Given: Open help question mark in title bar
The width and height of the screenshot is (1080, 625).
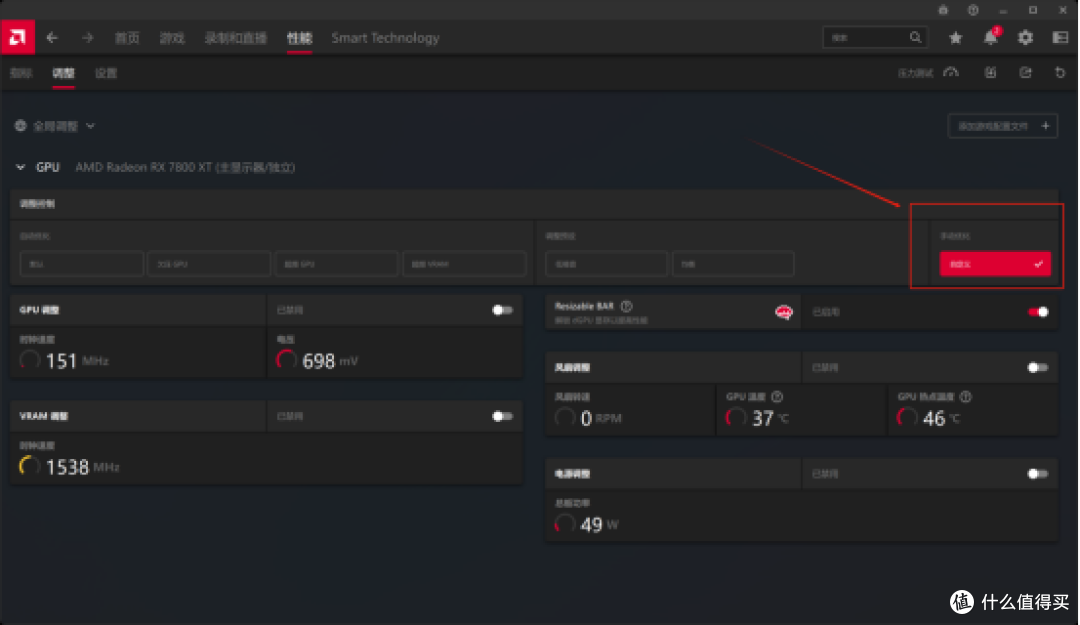Looking at the screenshot, I should click(973, 10).
